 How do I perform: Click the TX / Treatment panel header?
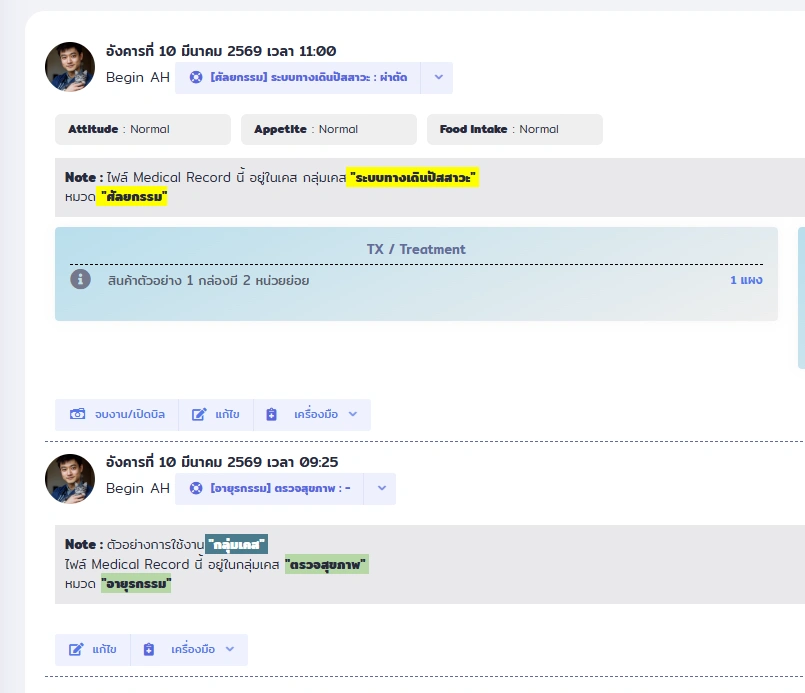tap(416, 249)
